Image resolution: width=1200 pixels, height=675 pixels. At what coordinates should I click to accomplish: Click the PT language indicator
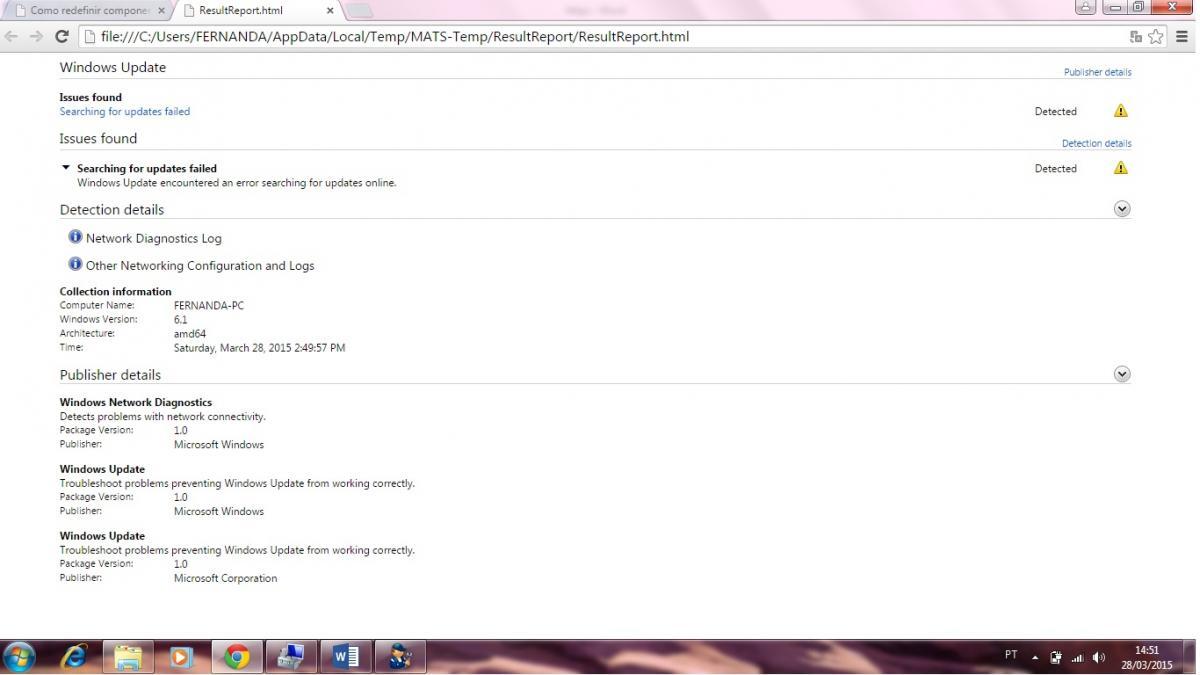point(1011,655)
